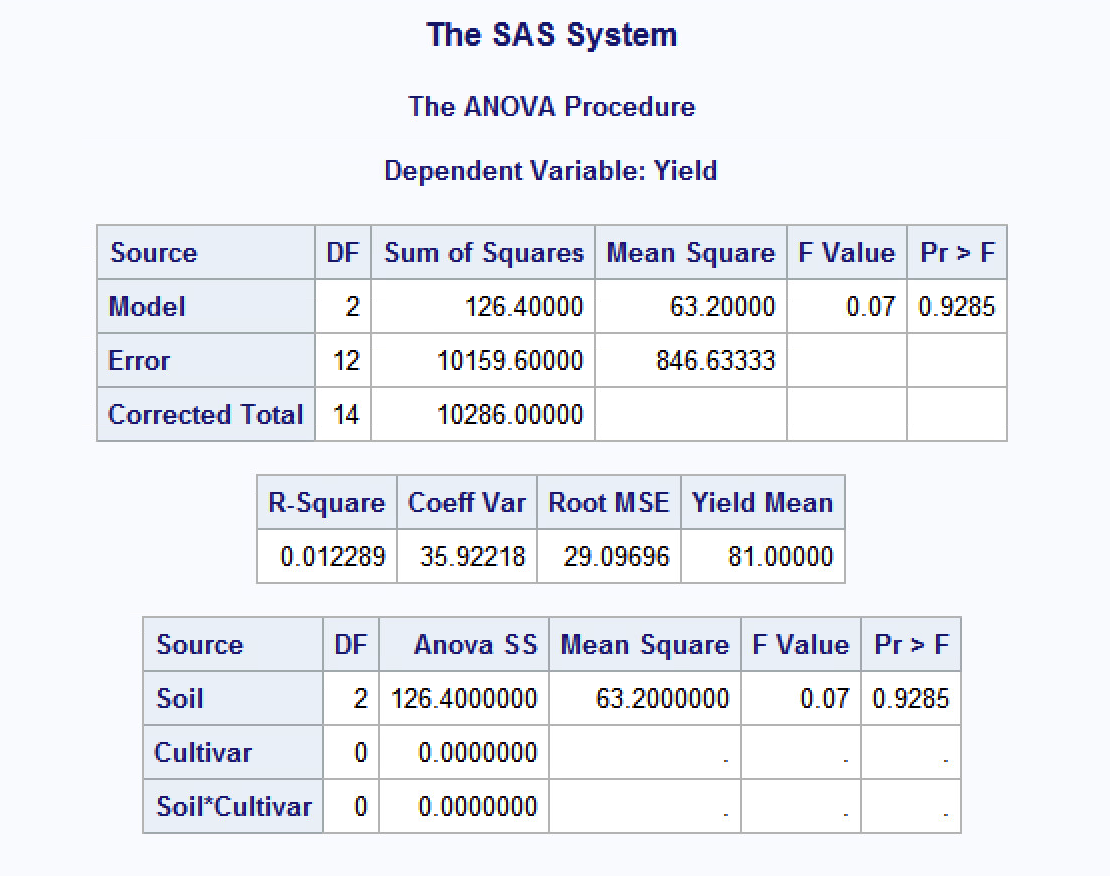The height and width of the screenshot is (876, 1110).
Task: Select the "Yield Mean" column header
Action: (x=762, y=502)
